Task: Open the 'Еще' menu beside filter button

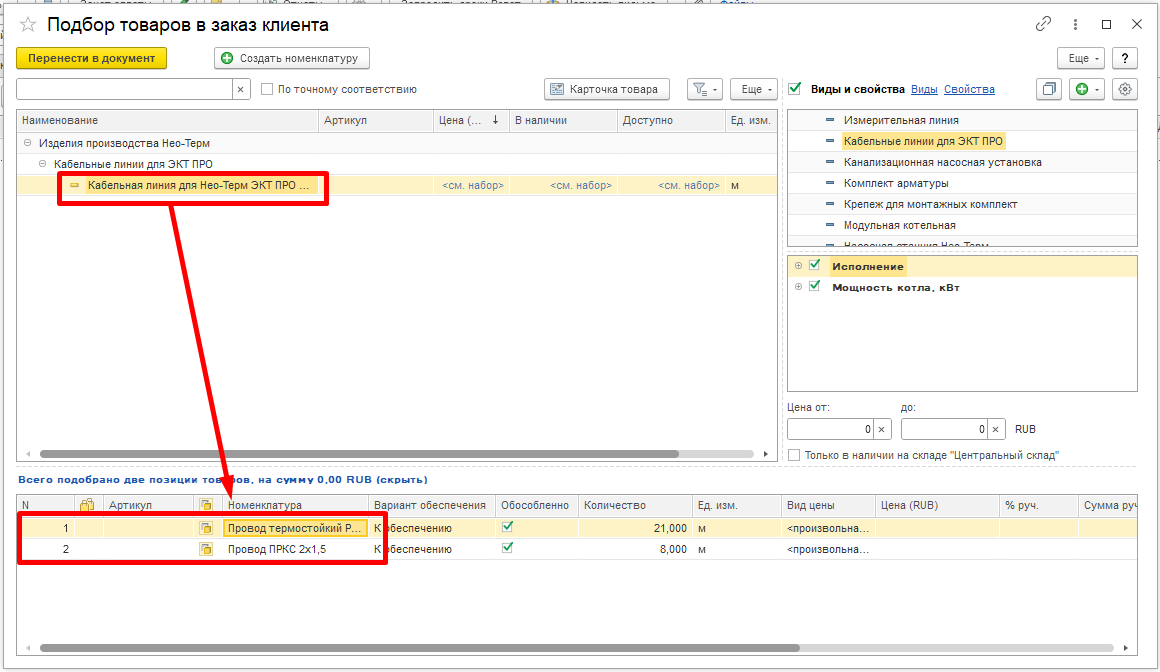Action: click(754, 90)
